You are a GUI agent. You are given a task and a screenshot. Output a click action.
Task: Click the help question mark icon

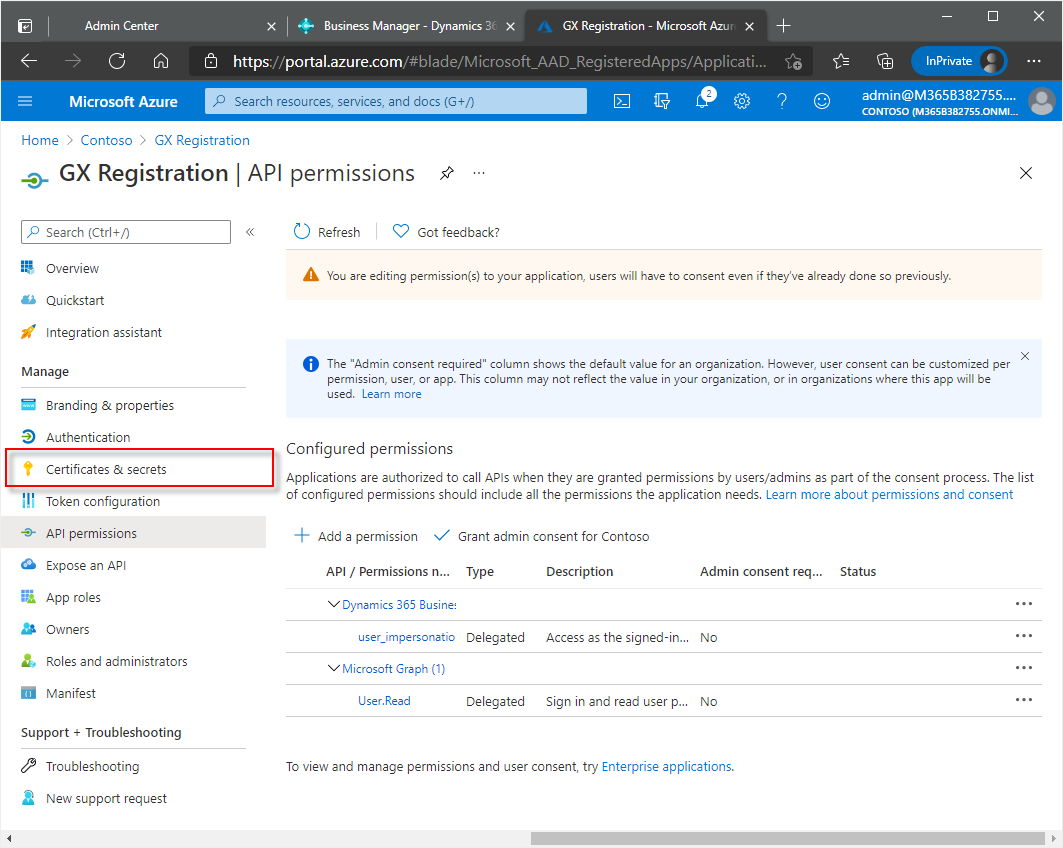(x=782, y=101)
